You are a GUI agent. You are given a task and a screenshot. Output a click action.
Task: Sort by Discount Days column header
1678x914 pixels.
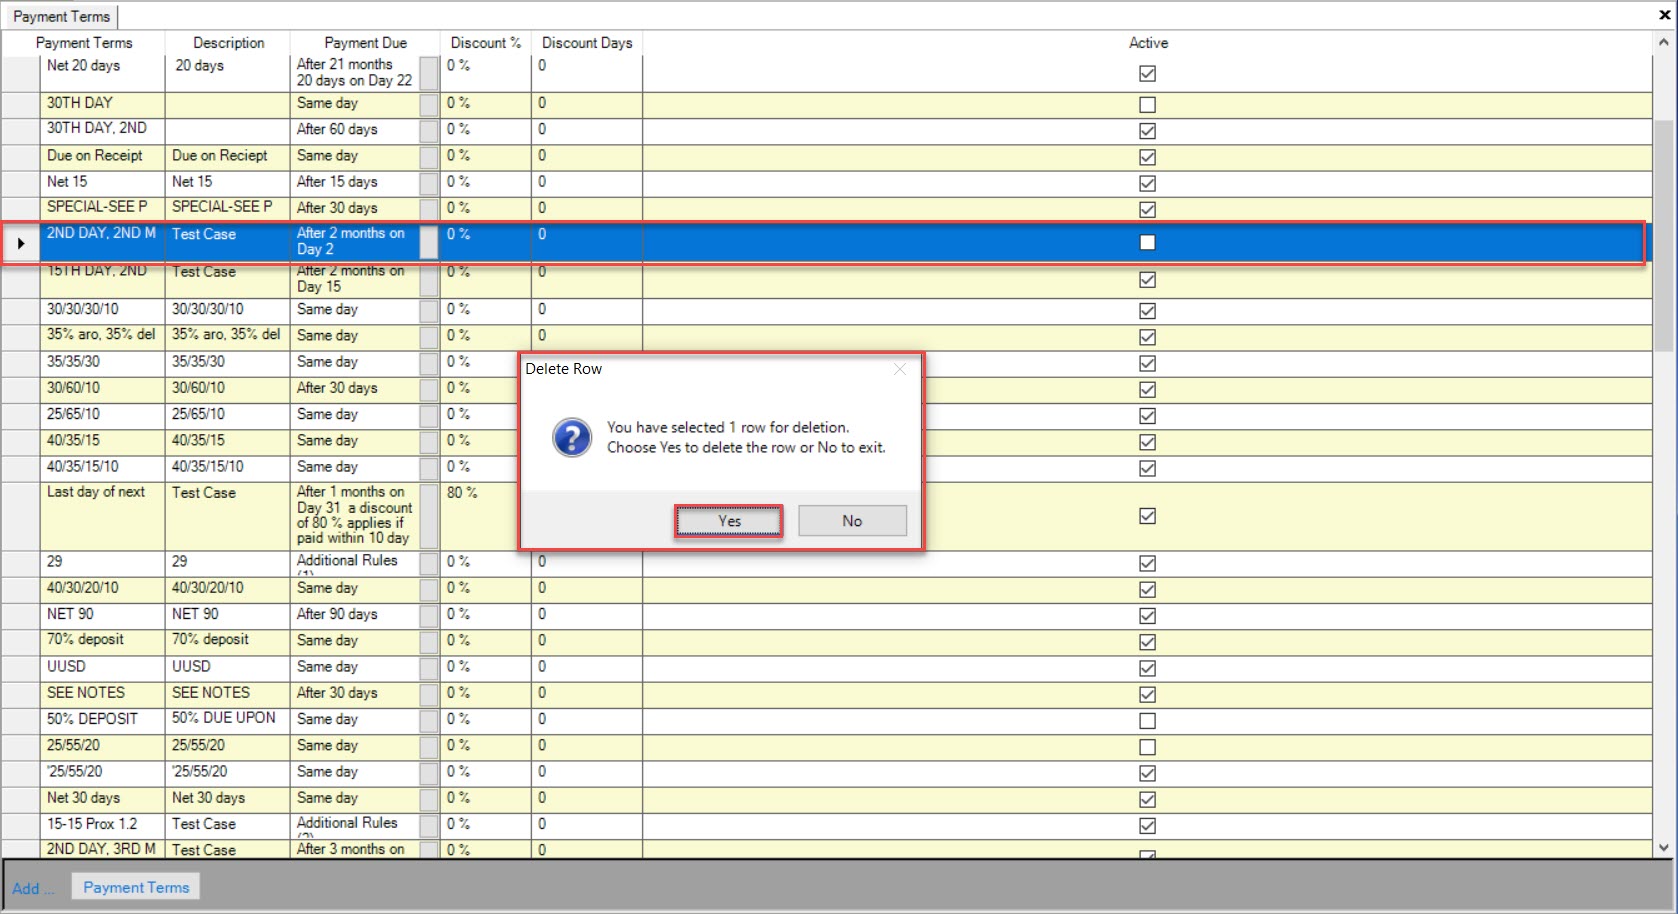pyautogui.click(x=587, y=43)
